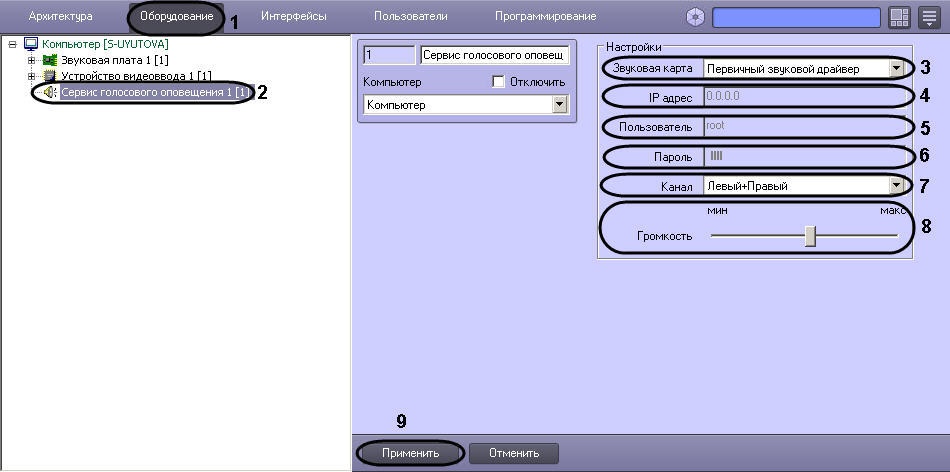Click the hexagon logo icon in top bar

695,17
